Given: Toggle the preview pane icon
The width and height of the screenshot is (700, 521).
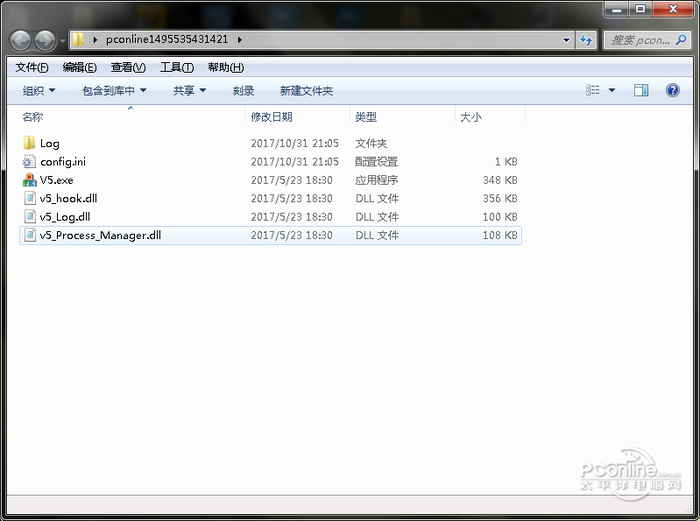Looking at the screenshot, I should click(x=641, y=91).
